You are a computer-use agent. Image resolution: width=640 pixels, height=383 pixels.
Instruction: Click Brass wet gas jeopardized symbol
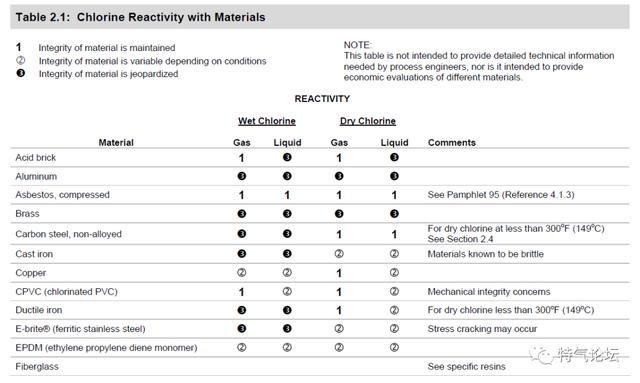[242, 214]
